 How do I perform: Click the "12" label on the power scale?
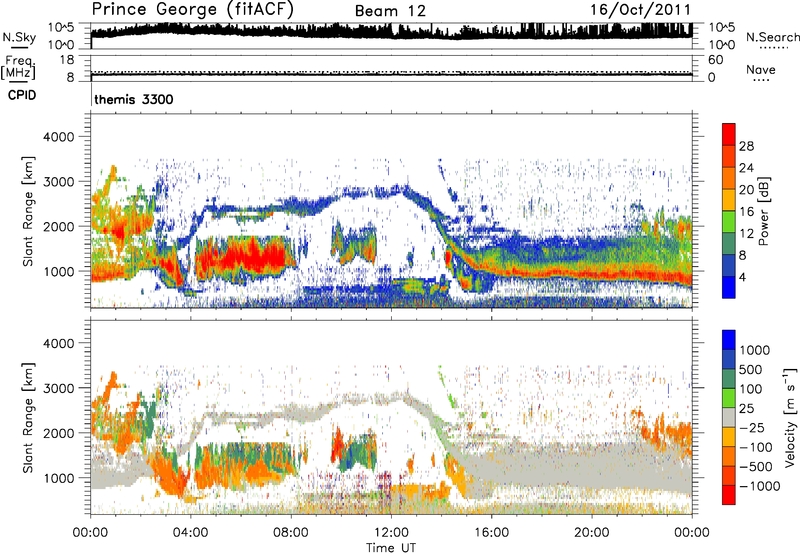coord(746,234)
